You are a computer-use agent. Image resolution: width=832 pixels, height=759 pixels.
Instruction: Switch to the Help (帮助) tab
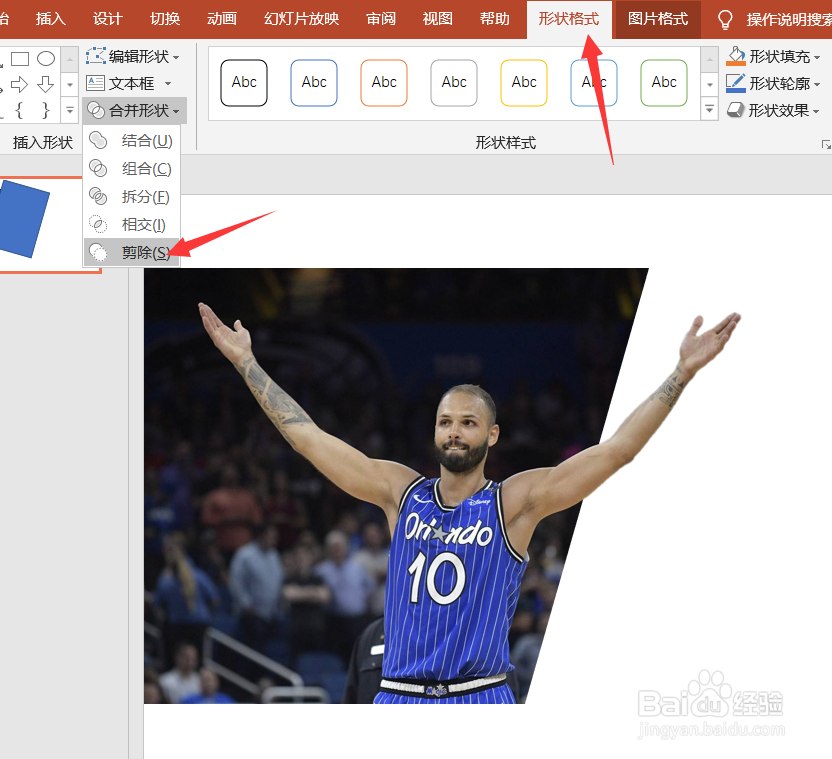pos(495,19)
